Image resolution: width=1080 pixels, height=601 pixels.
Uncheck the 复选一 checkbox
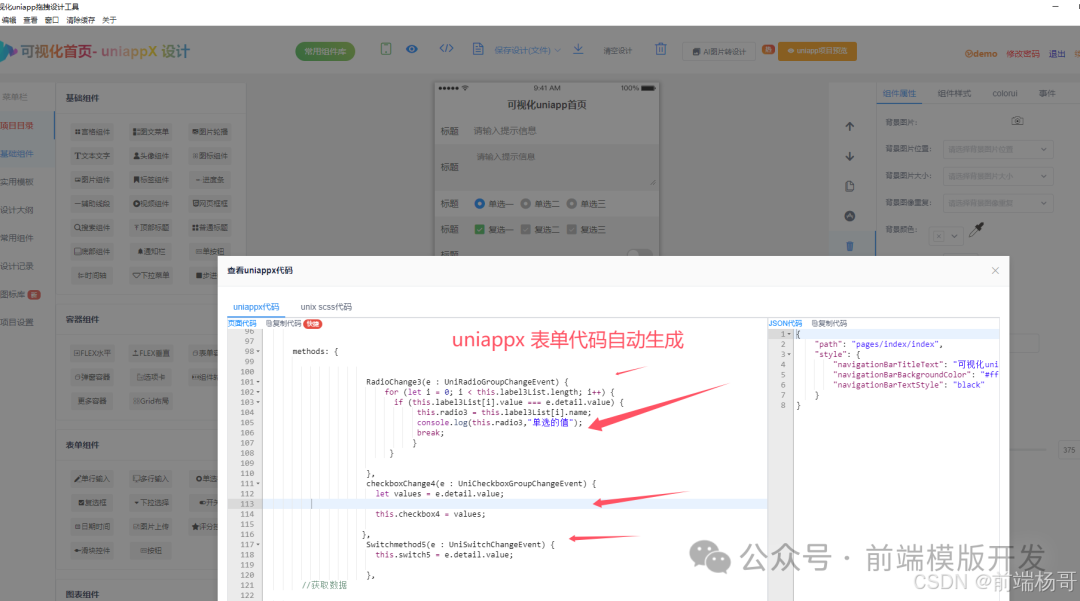pyautogui.click(x=479, y=229)
